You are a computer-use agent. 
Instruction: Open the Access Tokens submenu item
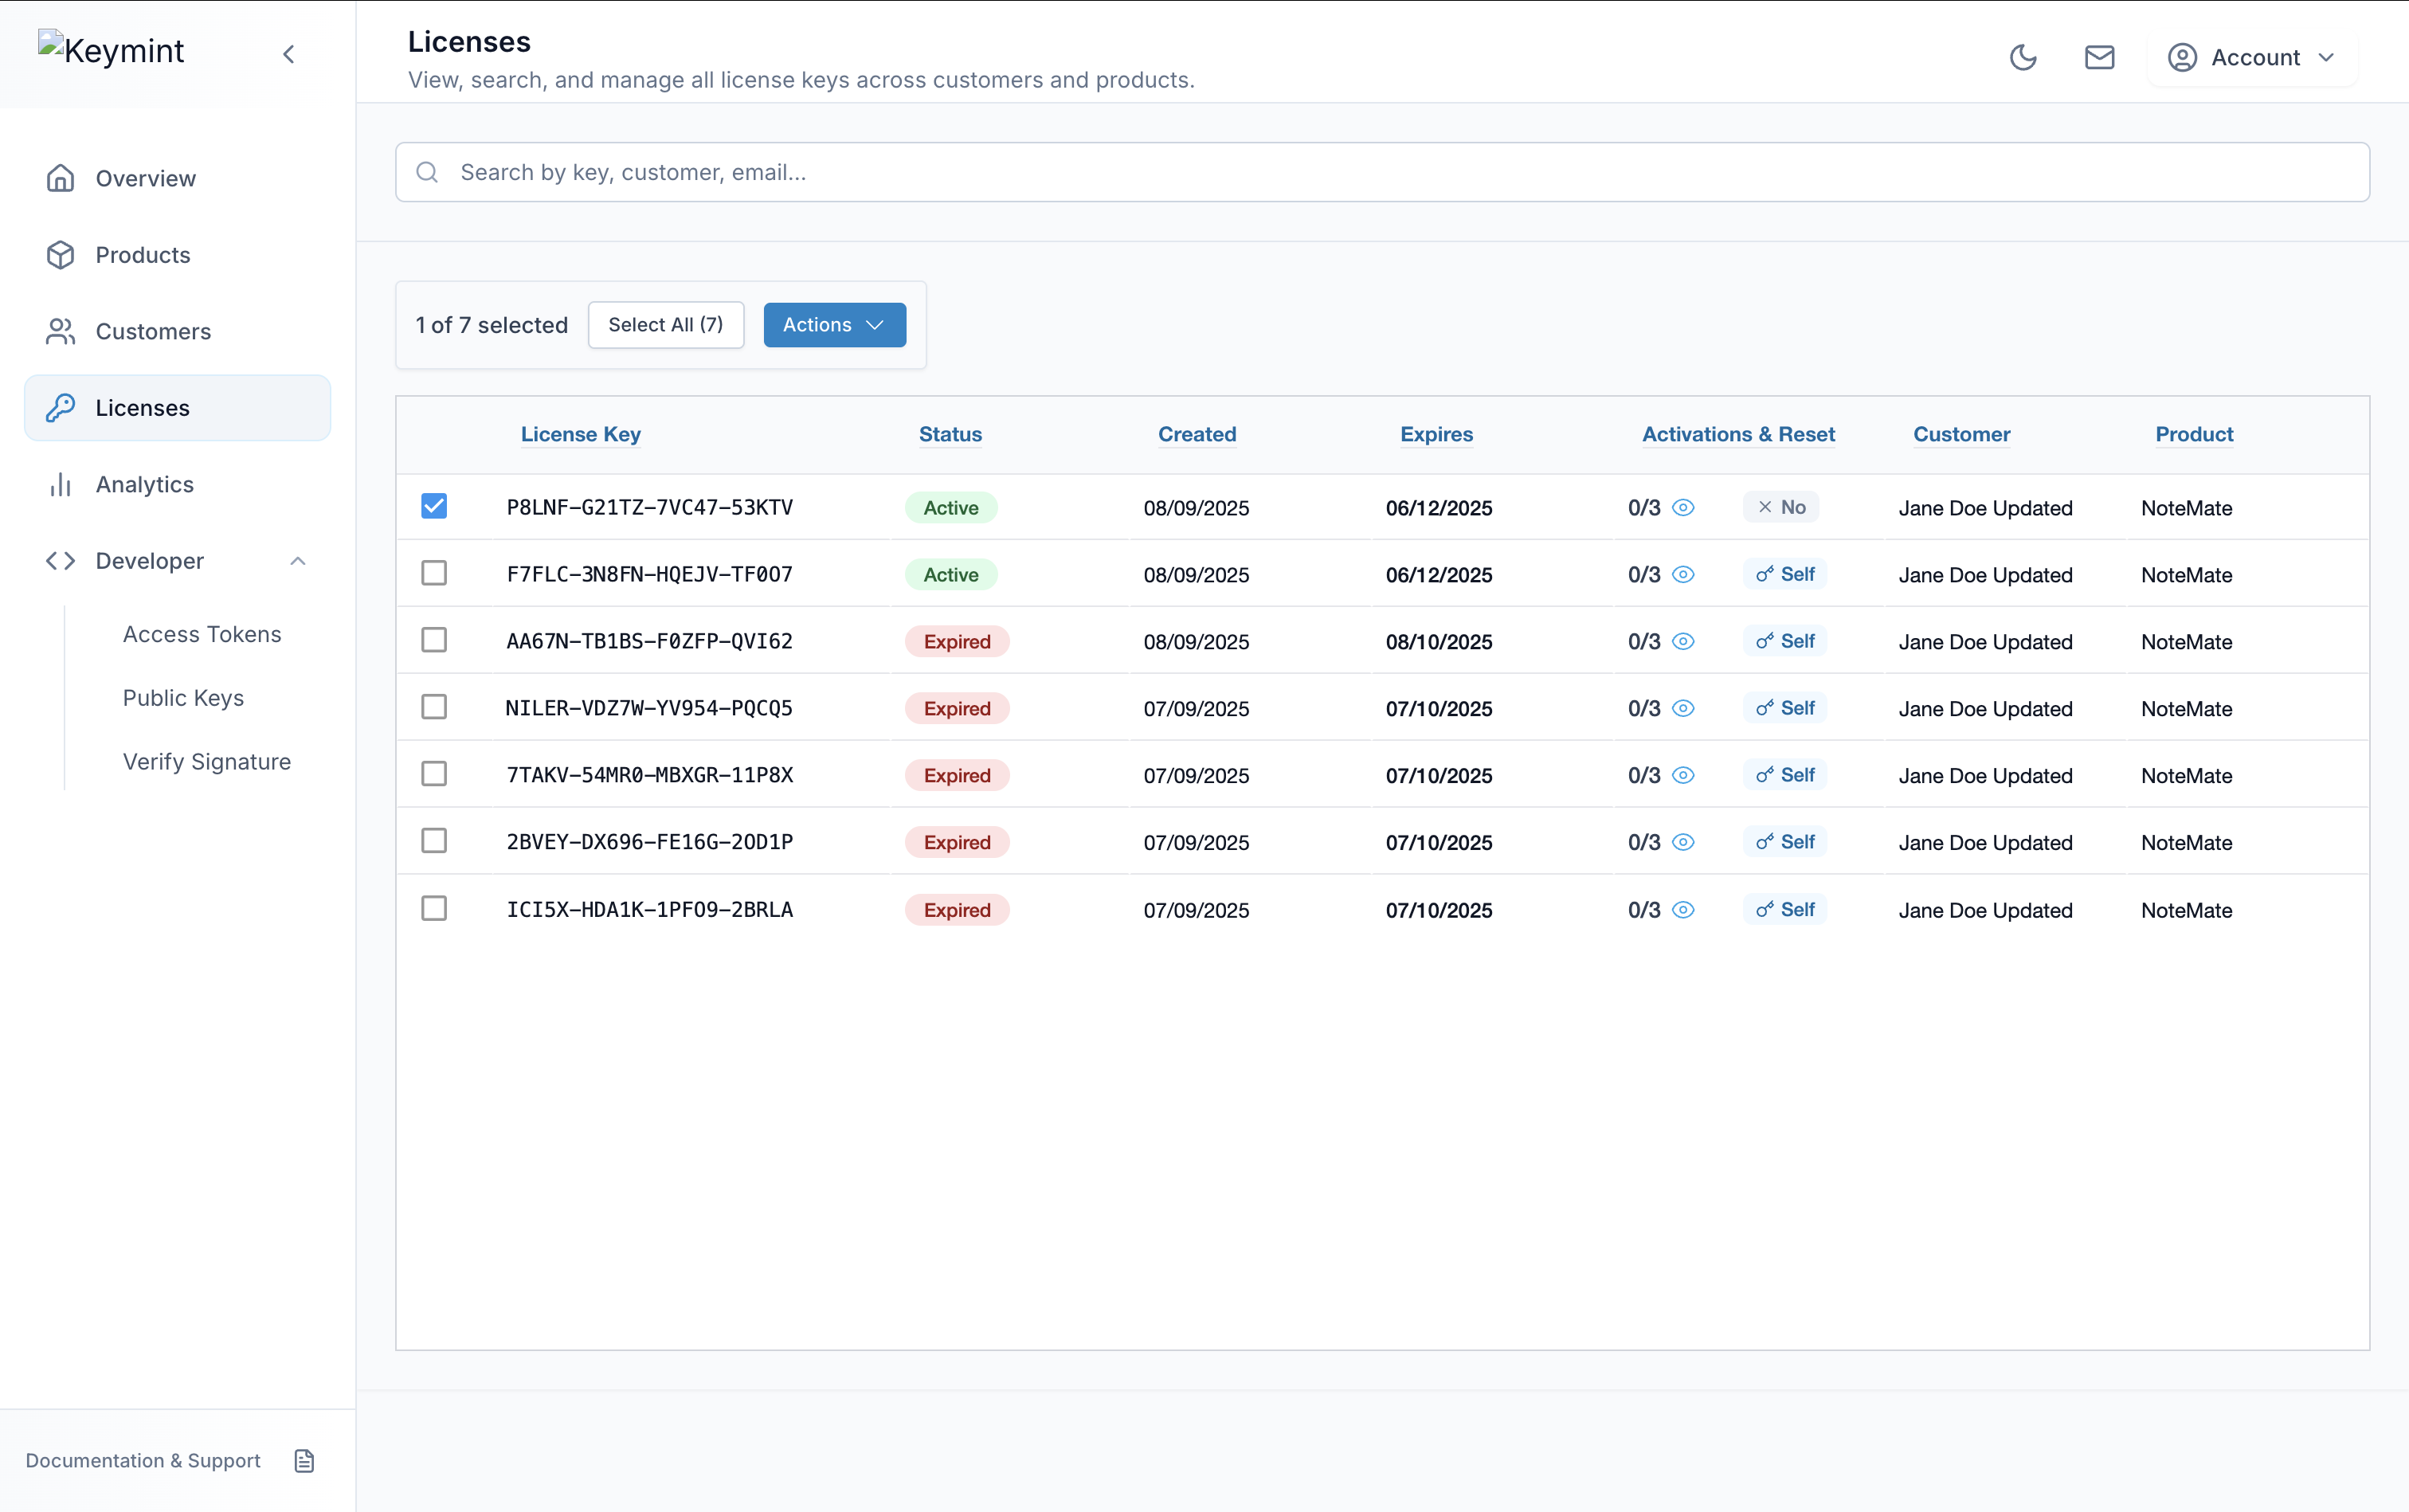[202, 634]
